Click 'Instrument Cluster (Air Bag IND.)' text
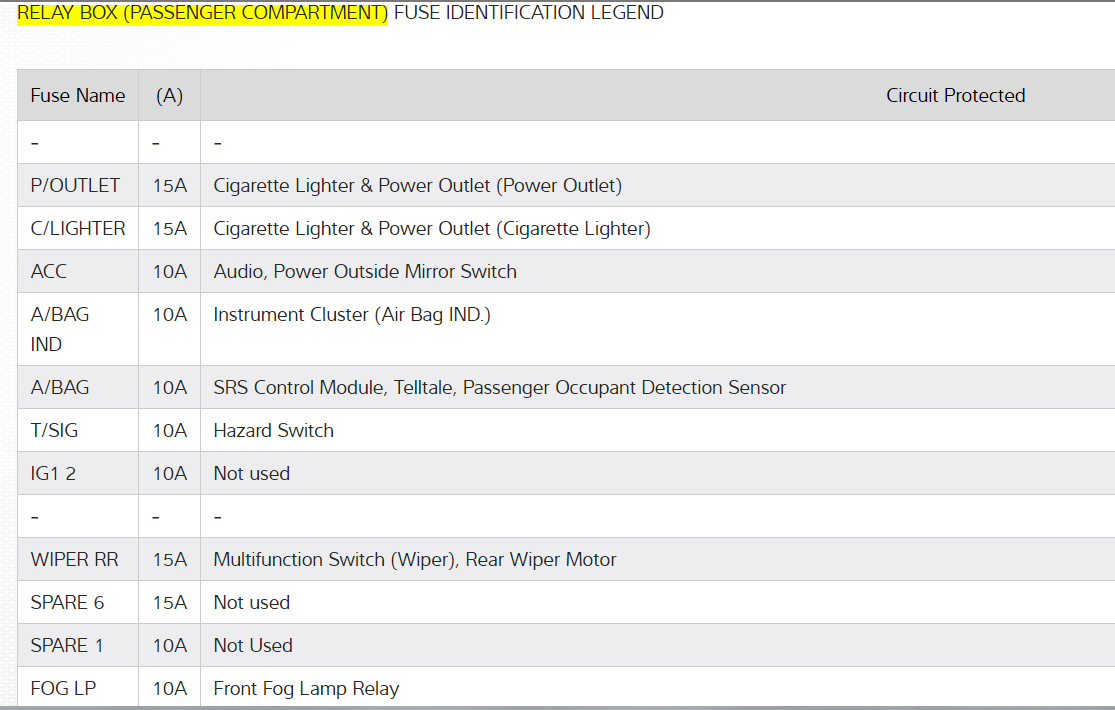Screen dimensions: 1115x710 [352, 314]
